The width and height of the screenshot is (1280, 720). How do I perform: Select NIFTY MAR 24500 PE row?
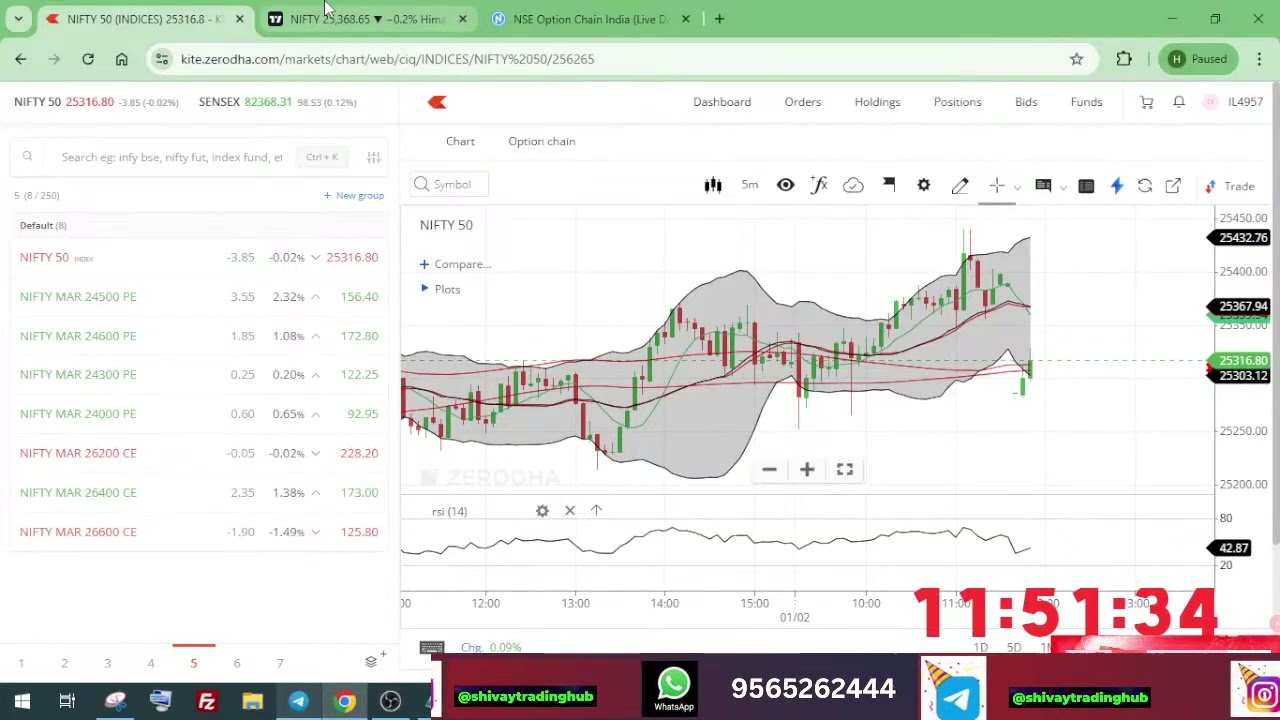pos(198,296)
